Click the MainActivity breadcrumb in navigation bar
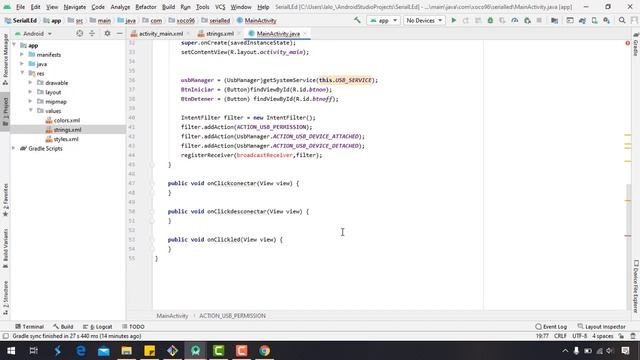Viewport: 640px width, 360px height. point(257,20)
